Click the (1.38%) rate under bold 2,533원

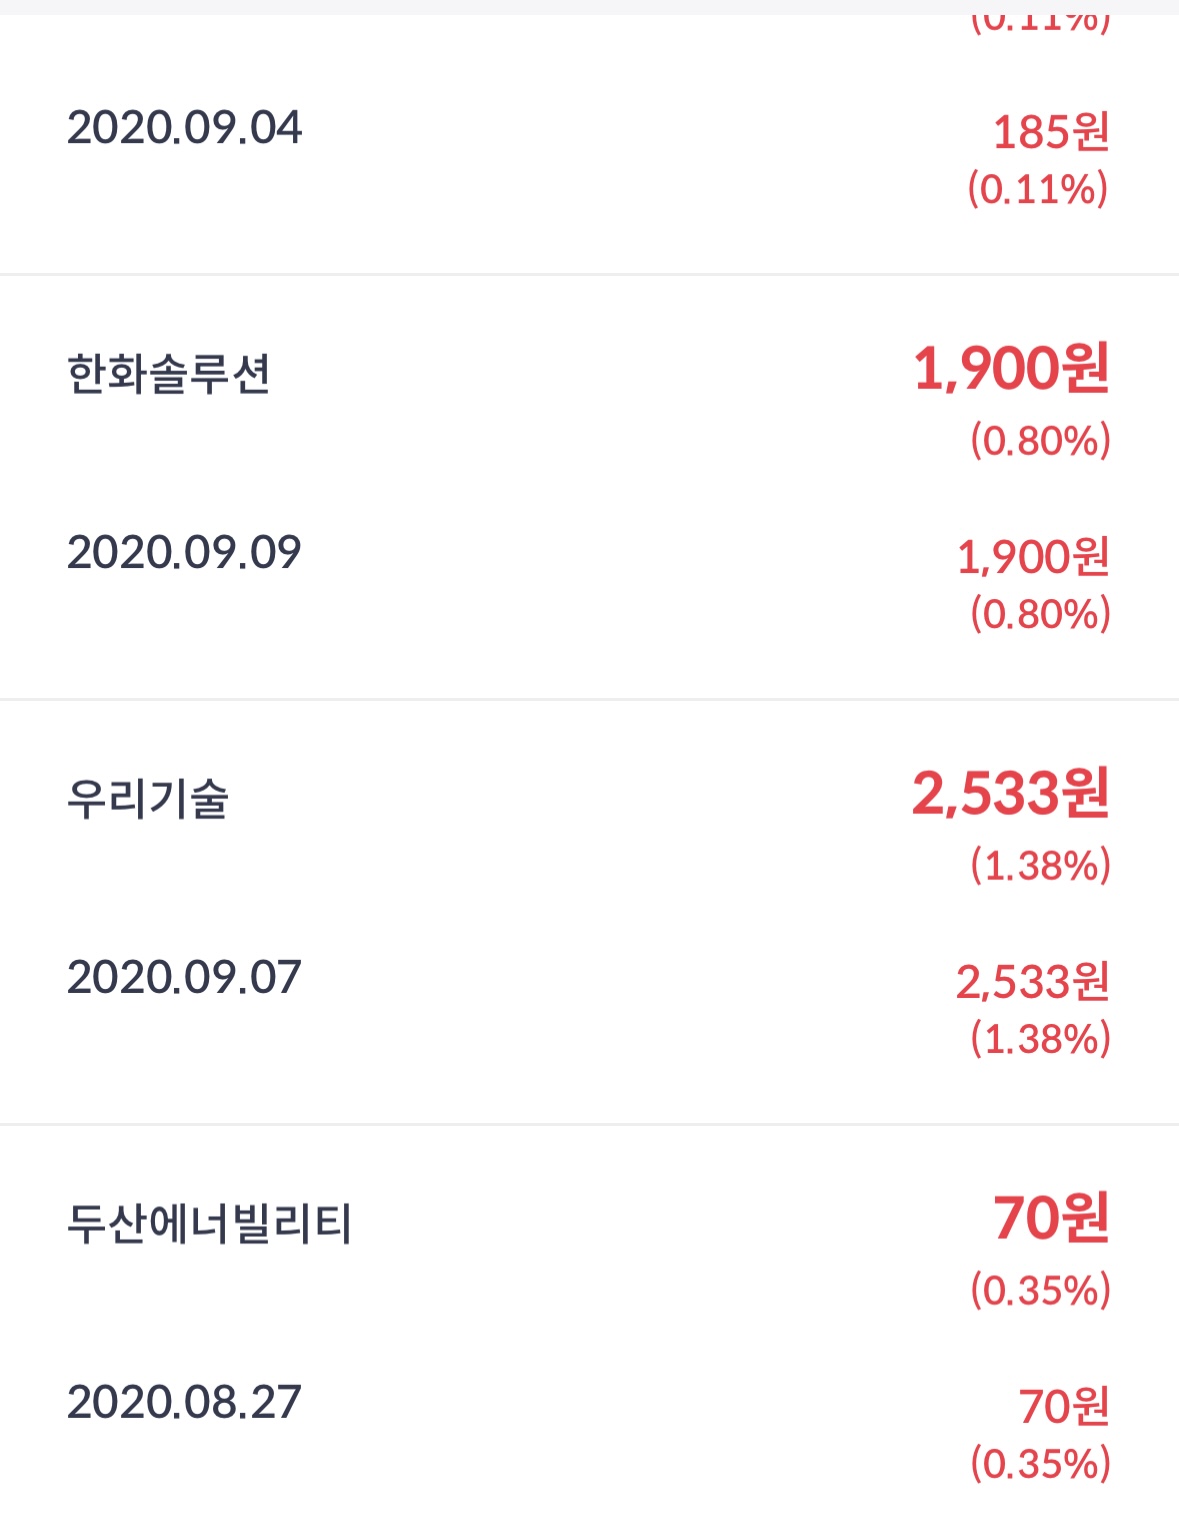pyautogui.click(x=1040, y=865)
